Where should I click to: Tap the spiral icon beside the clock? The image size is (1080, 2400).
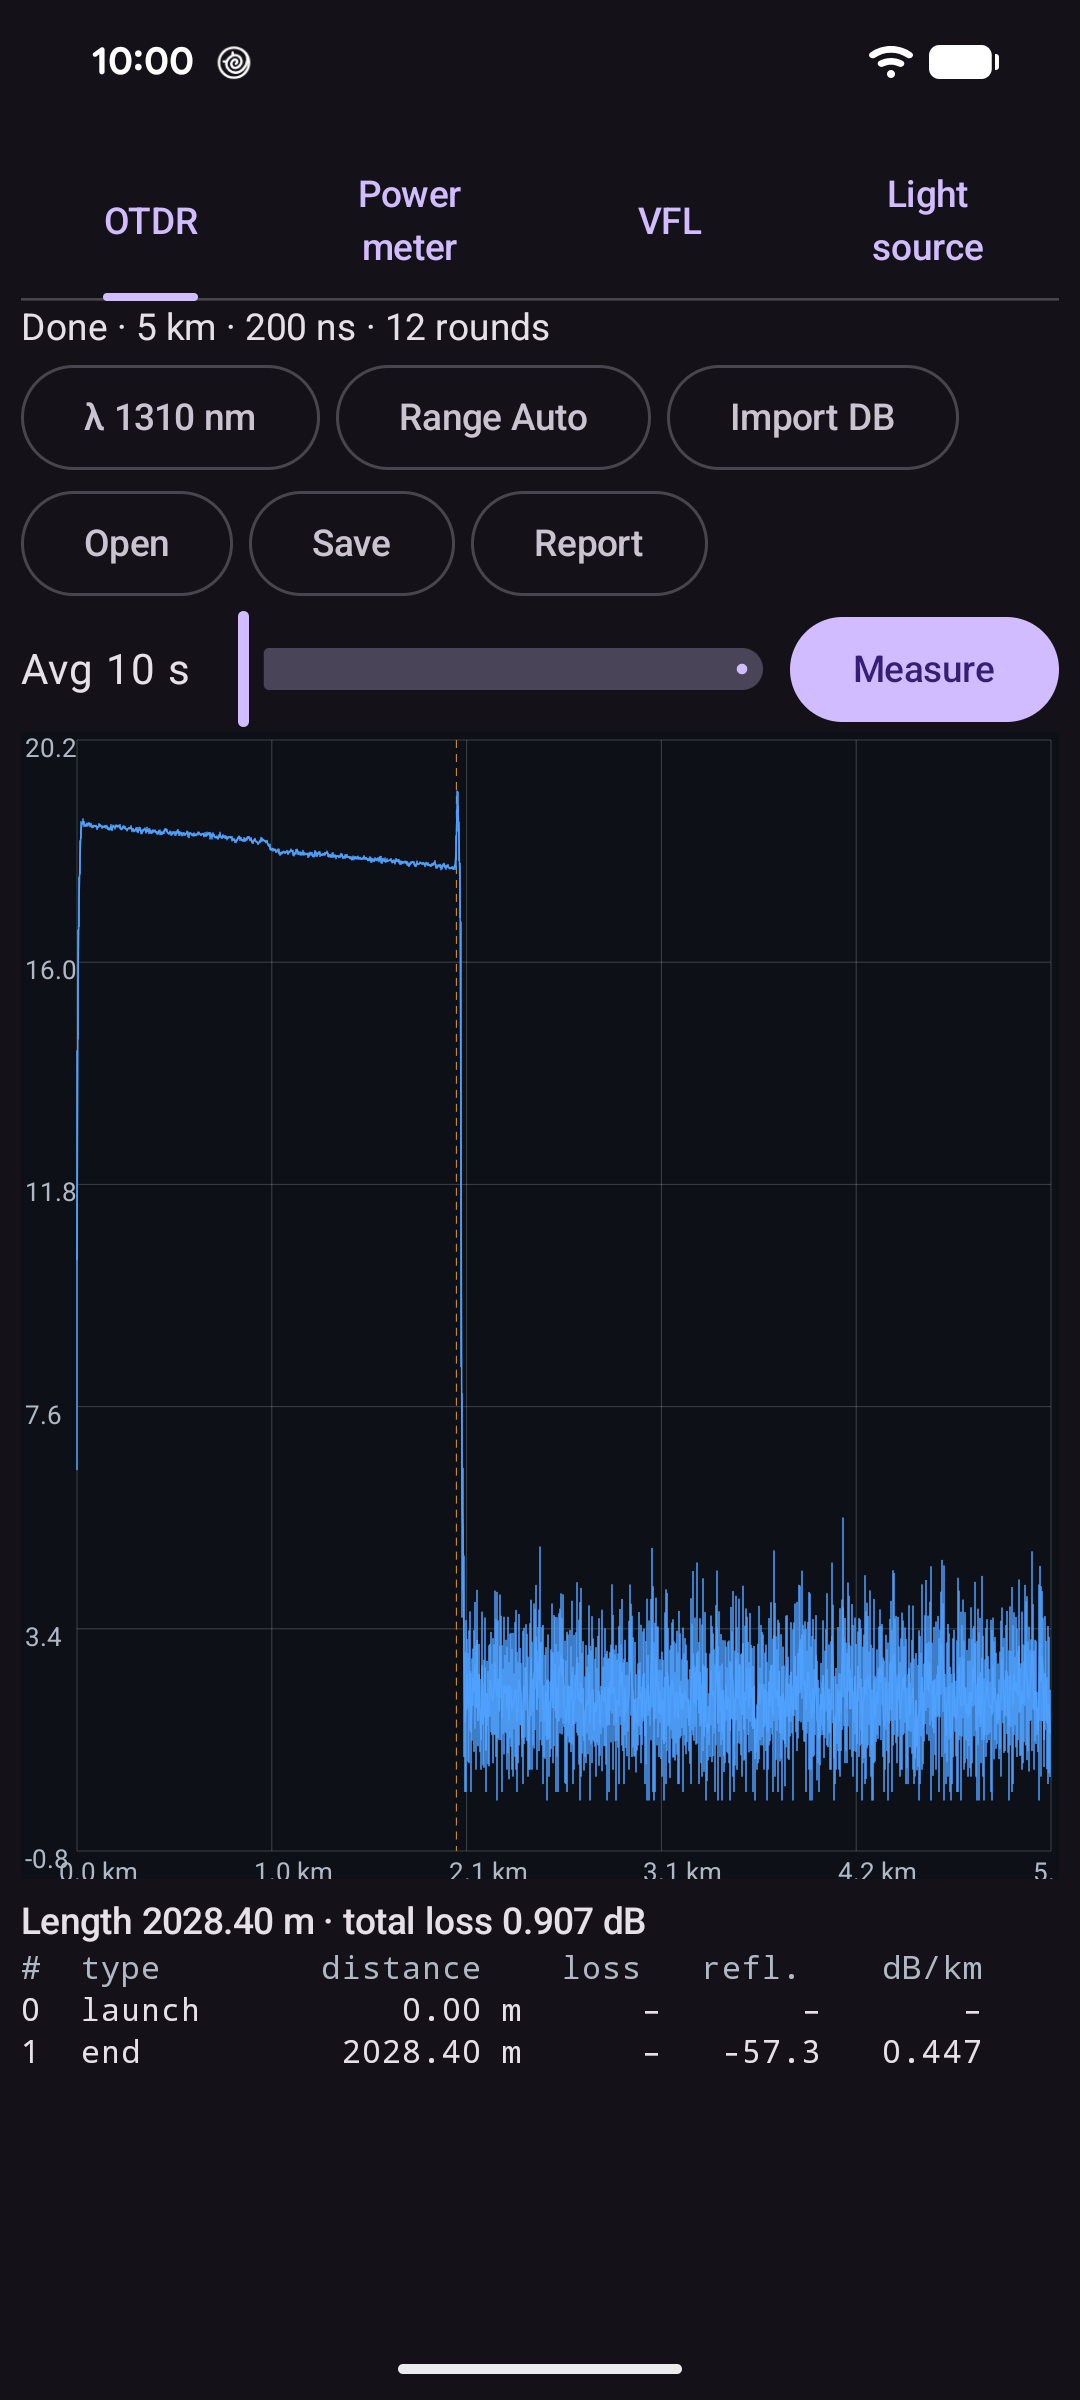(234, 63)
